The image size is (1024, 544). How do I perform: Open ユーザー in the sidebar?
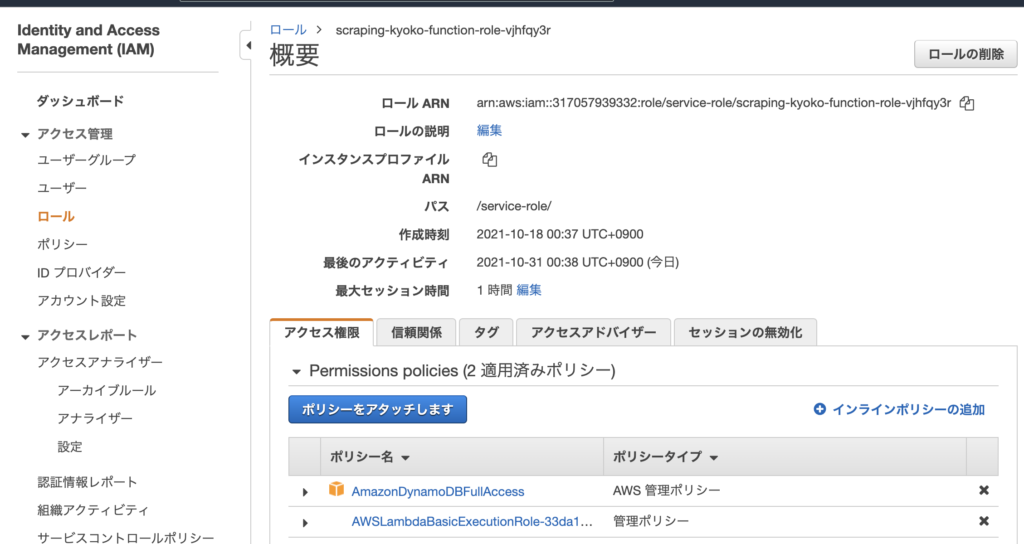pos(62,188)
